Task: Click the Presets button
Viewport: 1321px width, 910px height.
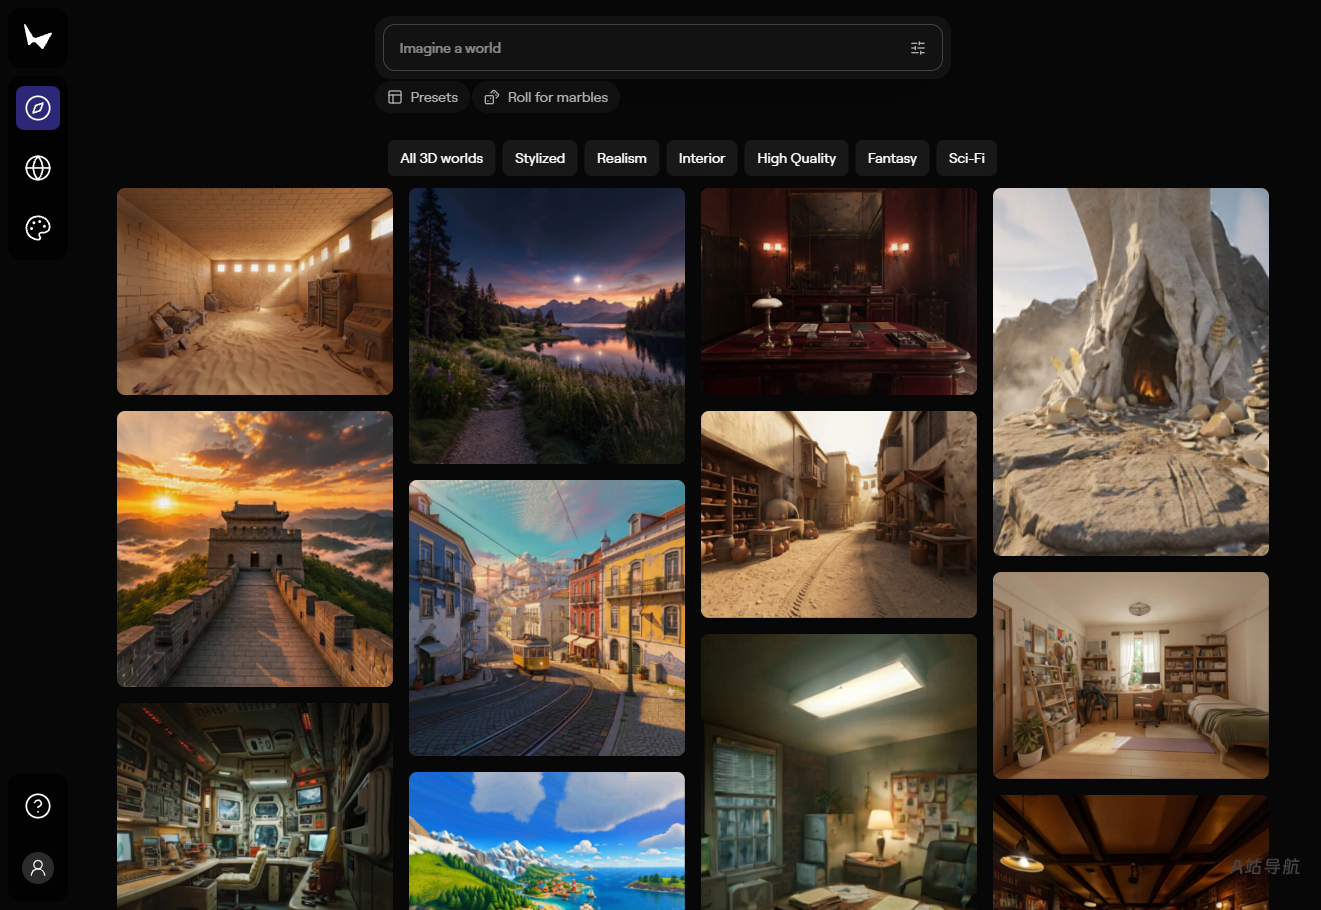Action: (x=423, y=97)
